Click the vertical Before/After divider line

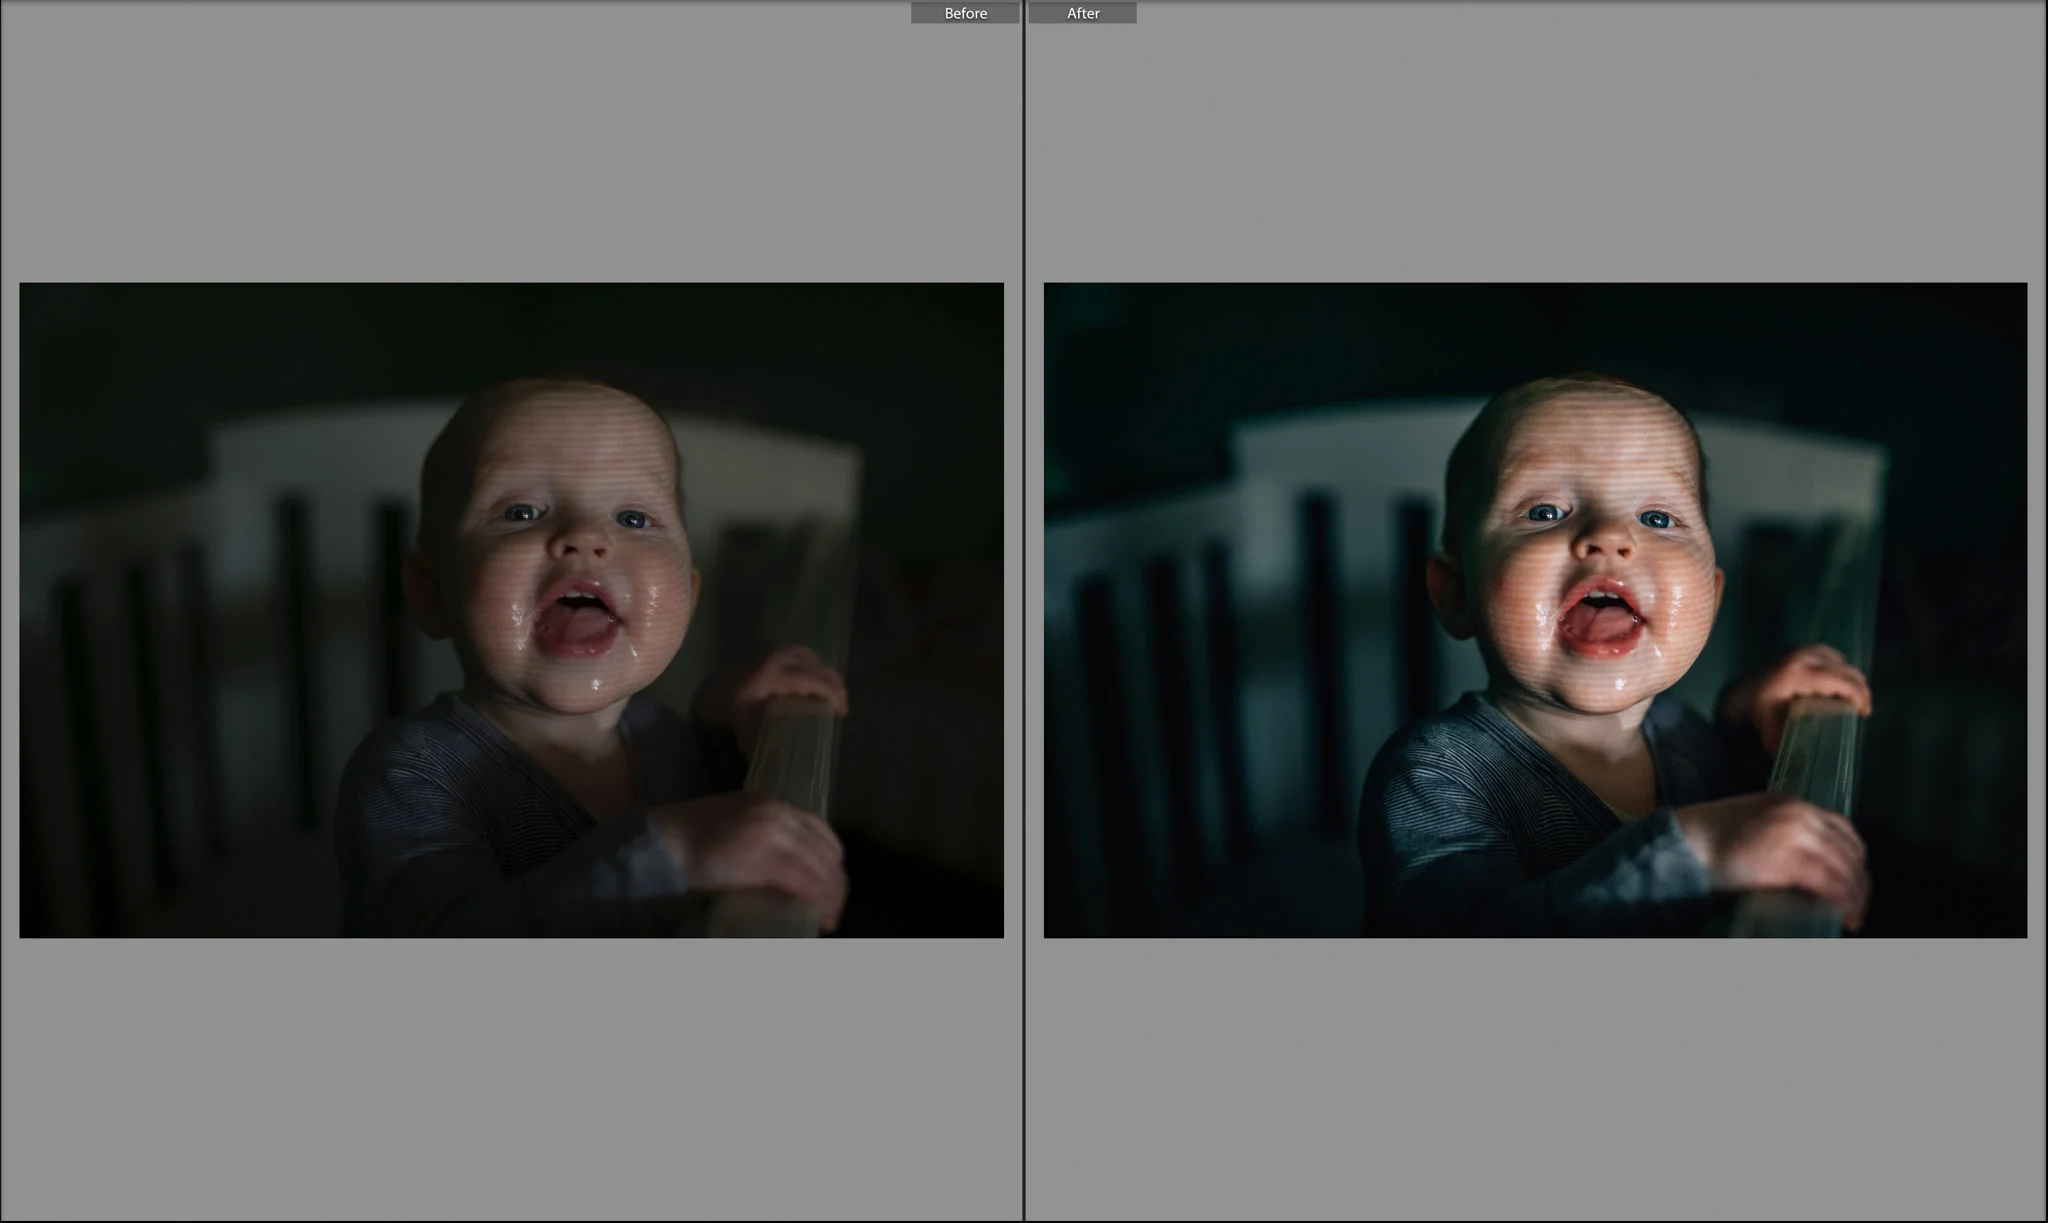pos(1024,600)
